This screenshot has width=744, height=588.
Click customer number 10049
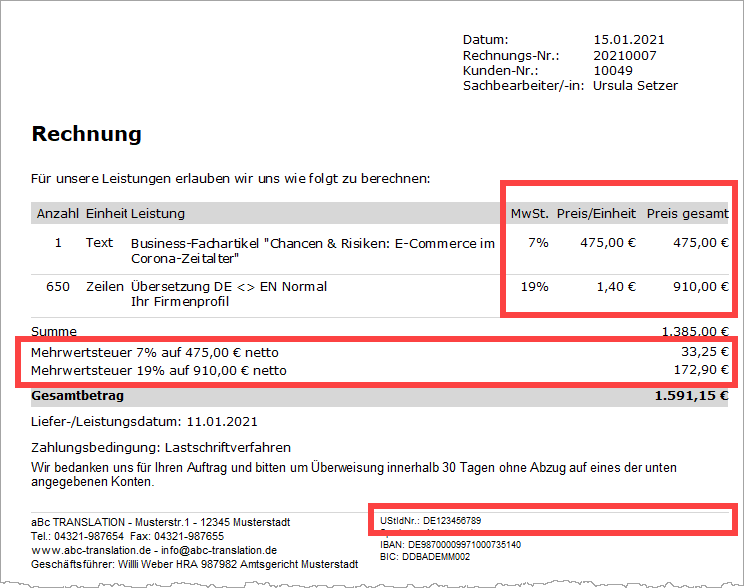click(x=613, y=71)
